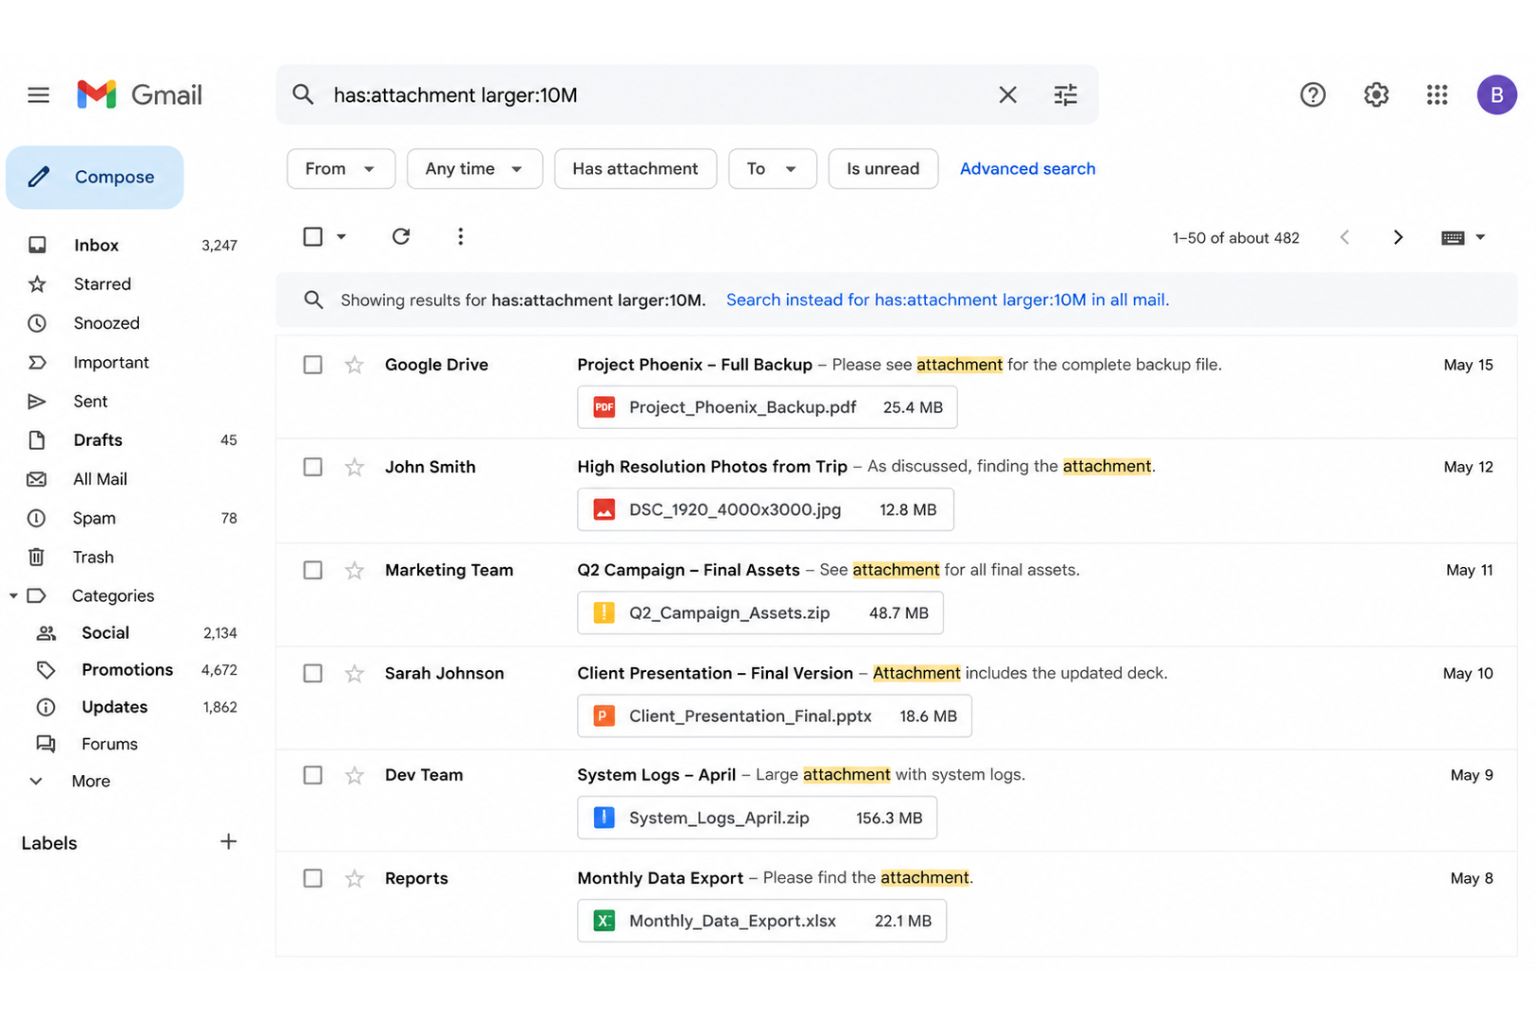
Task: Open Settings gear icon
Action: [x=1376, y=95]
